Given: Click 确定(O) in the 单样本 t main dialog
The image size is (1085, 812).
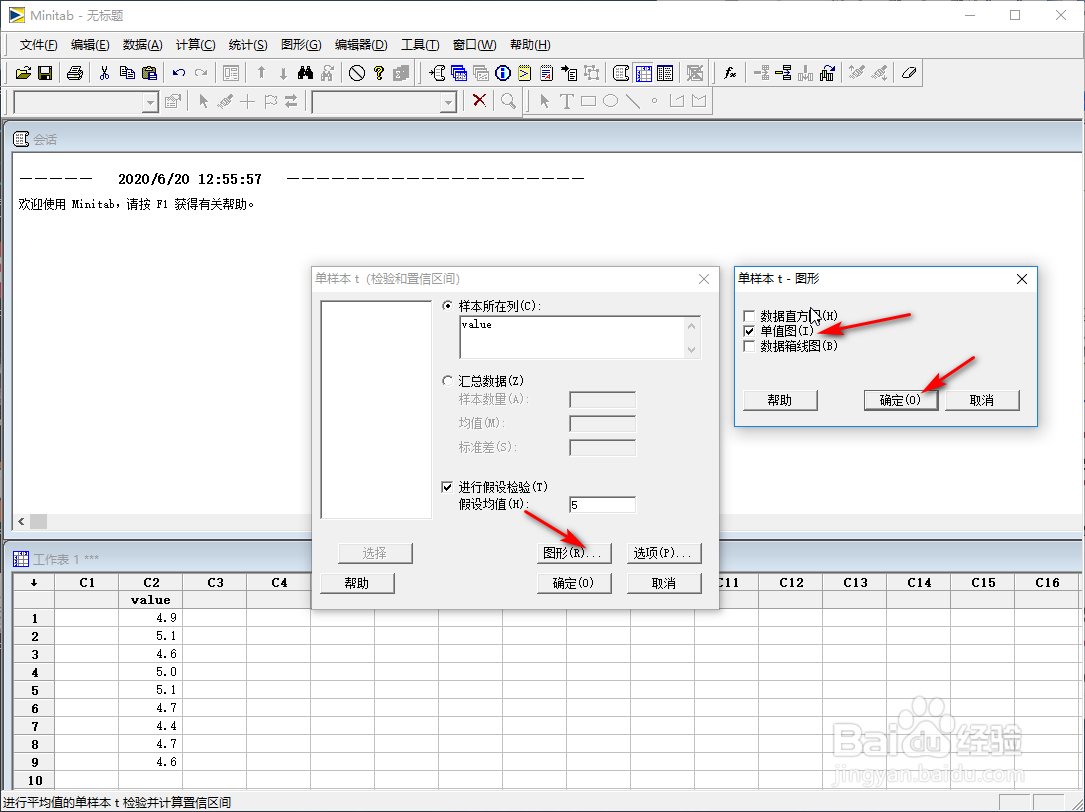Looking at the screenshot, I should [574, 584].
